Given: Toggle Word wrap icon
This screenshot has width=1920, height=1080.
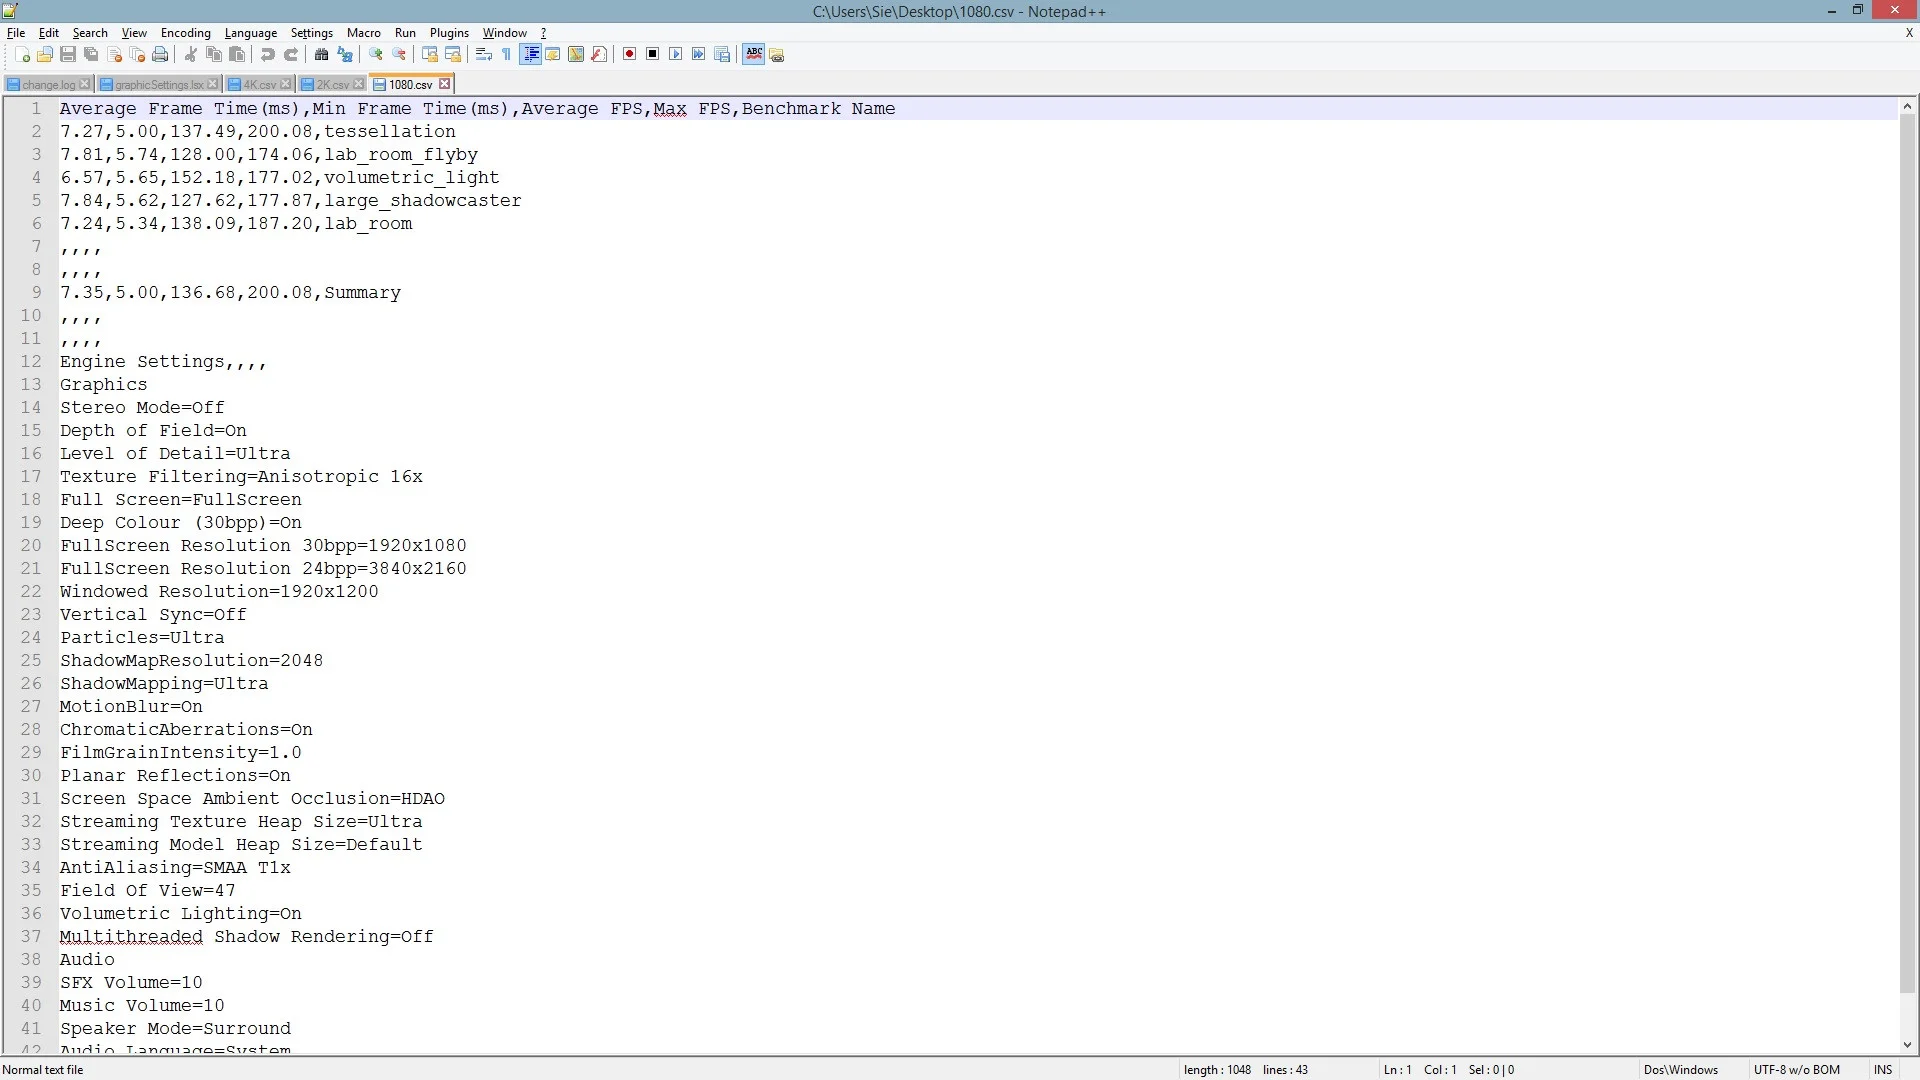Looking at the screenshot, I should click(x=484, y=54).
